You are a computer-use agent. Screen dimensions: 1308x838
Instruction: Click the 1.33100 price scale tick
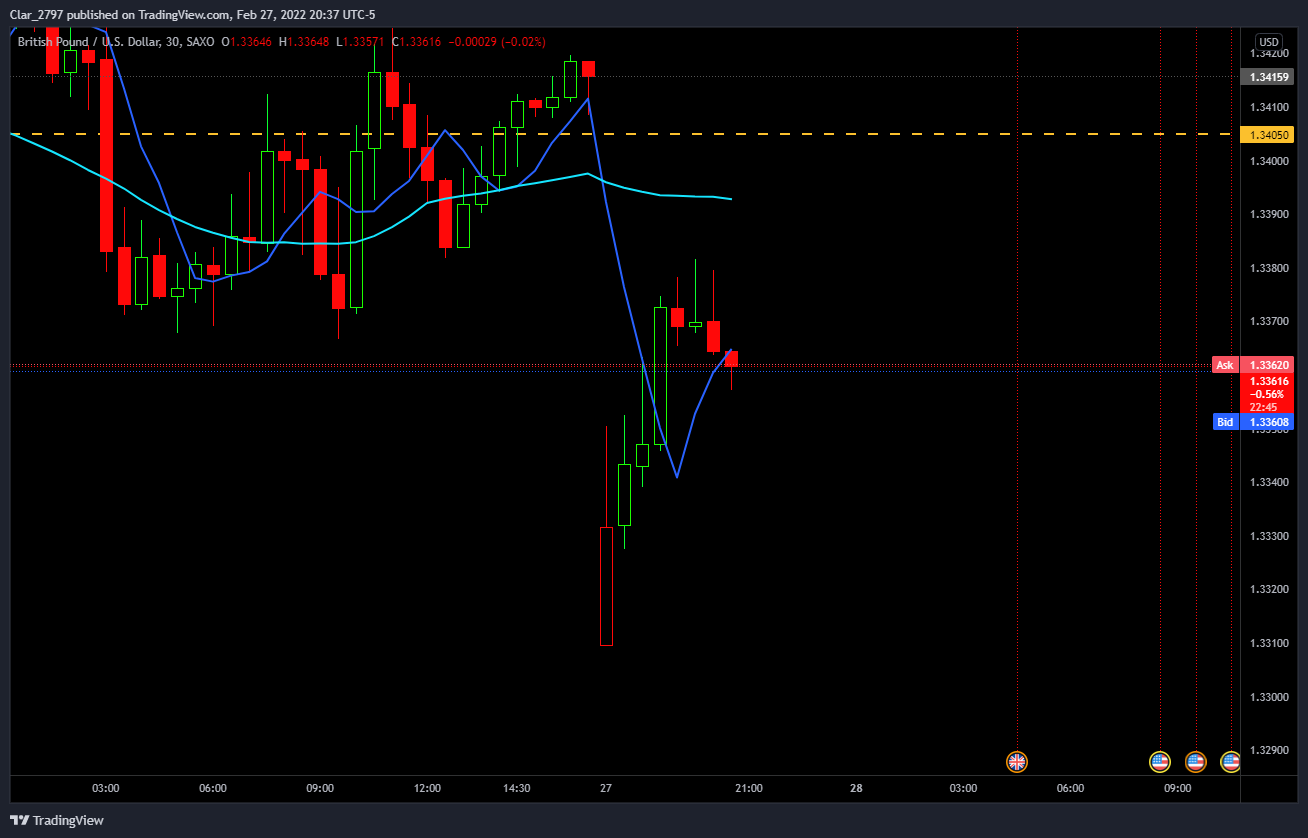coord(1268,643)
